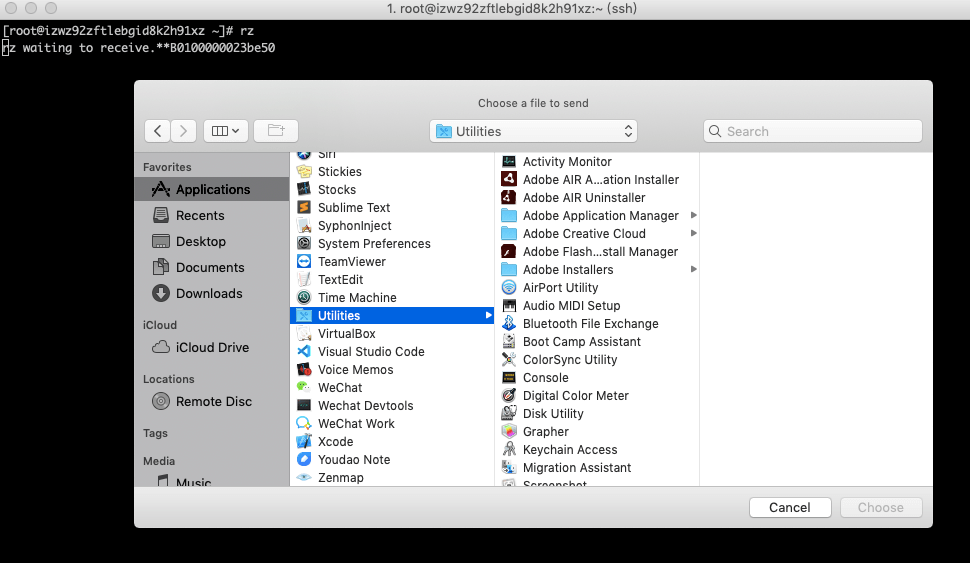The image size is (970, 563).
Task: Select the Sublime Text icon
Action: pyautogui.click(x=304, y=207)
